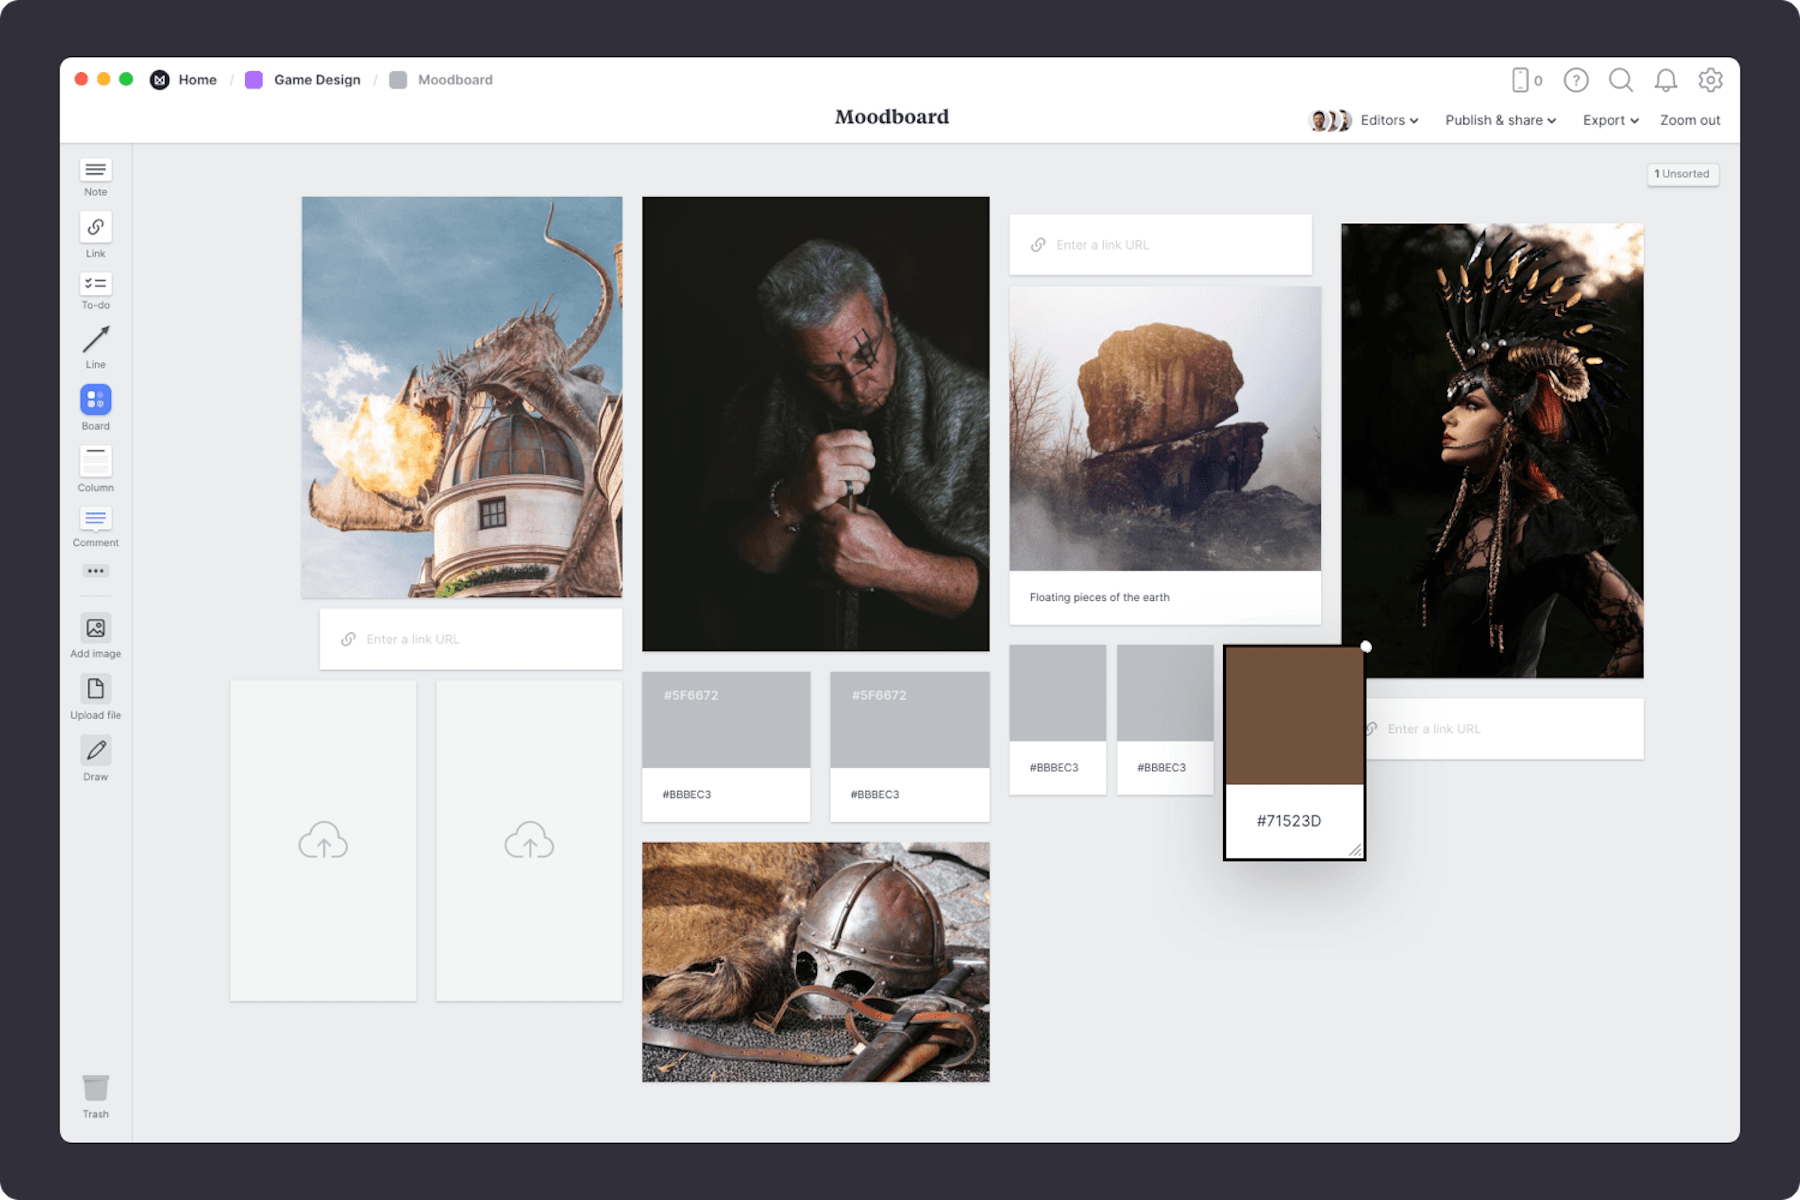Open the 1 Unsorted badge
Image resolution: width=1800 pixels, height=1200 pixels.
pyautogui.click(x=1683, y=173)
